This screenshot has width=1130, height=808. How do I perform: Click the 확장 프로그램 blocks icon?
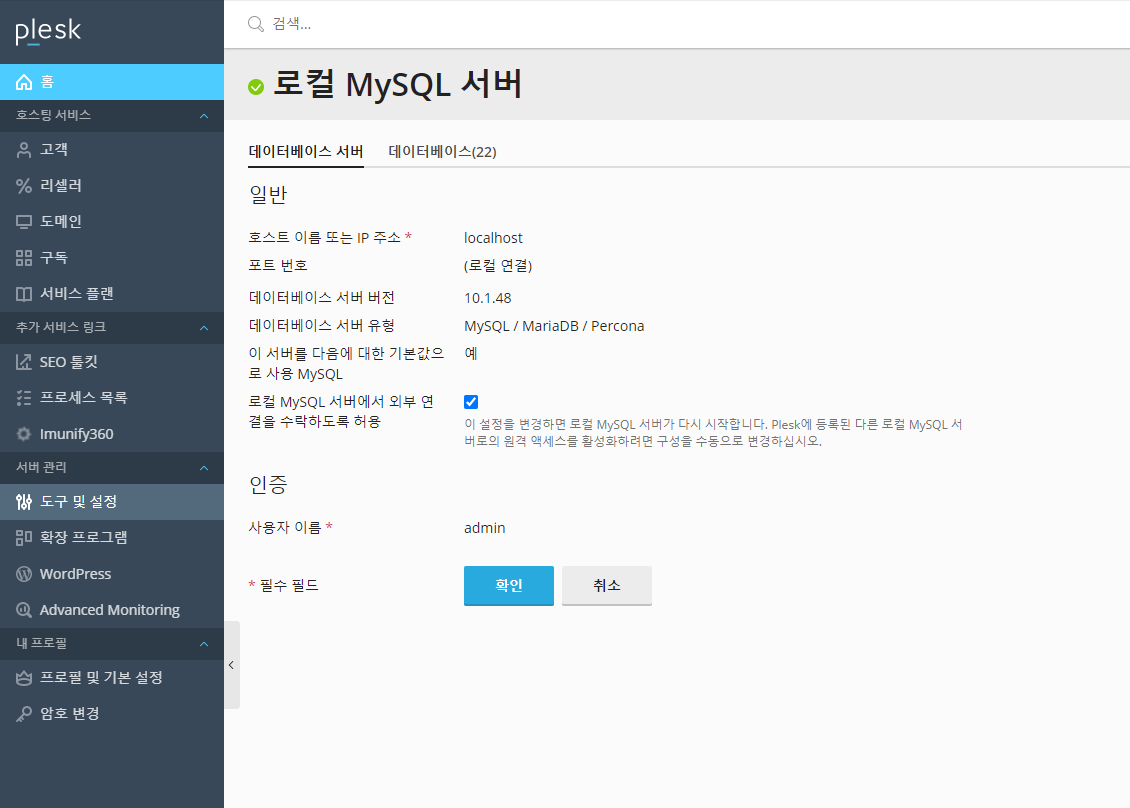pyautogui.click(x=24, y=538)
